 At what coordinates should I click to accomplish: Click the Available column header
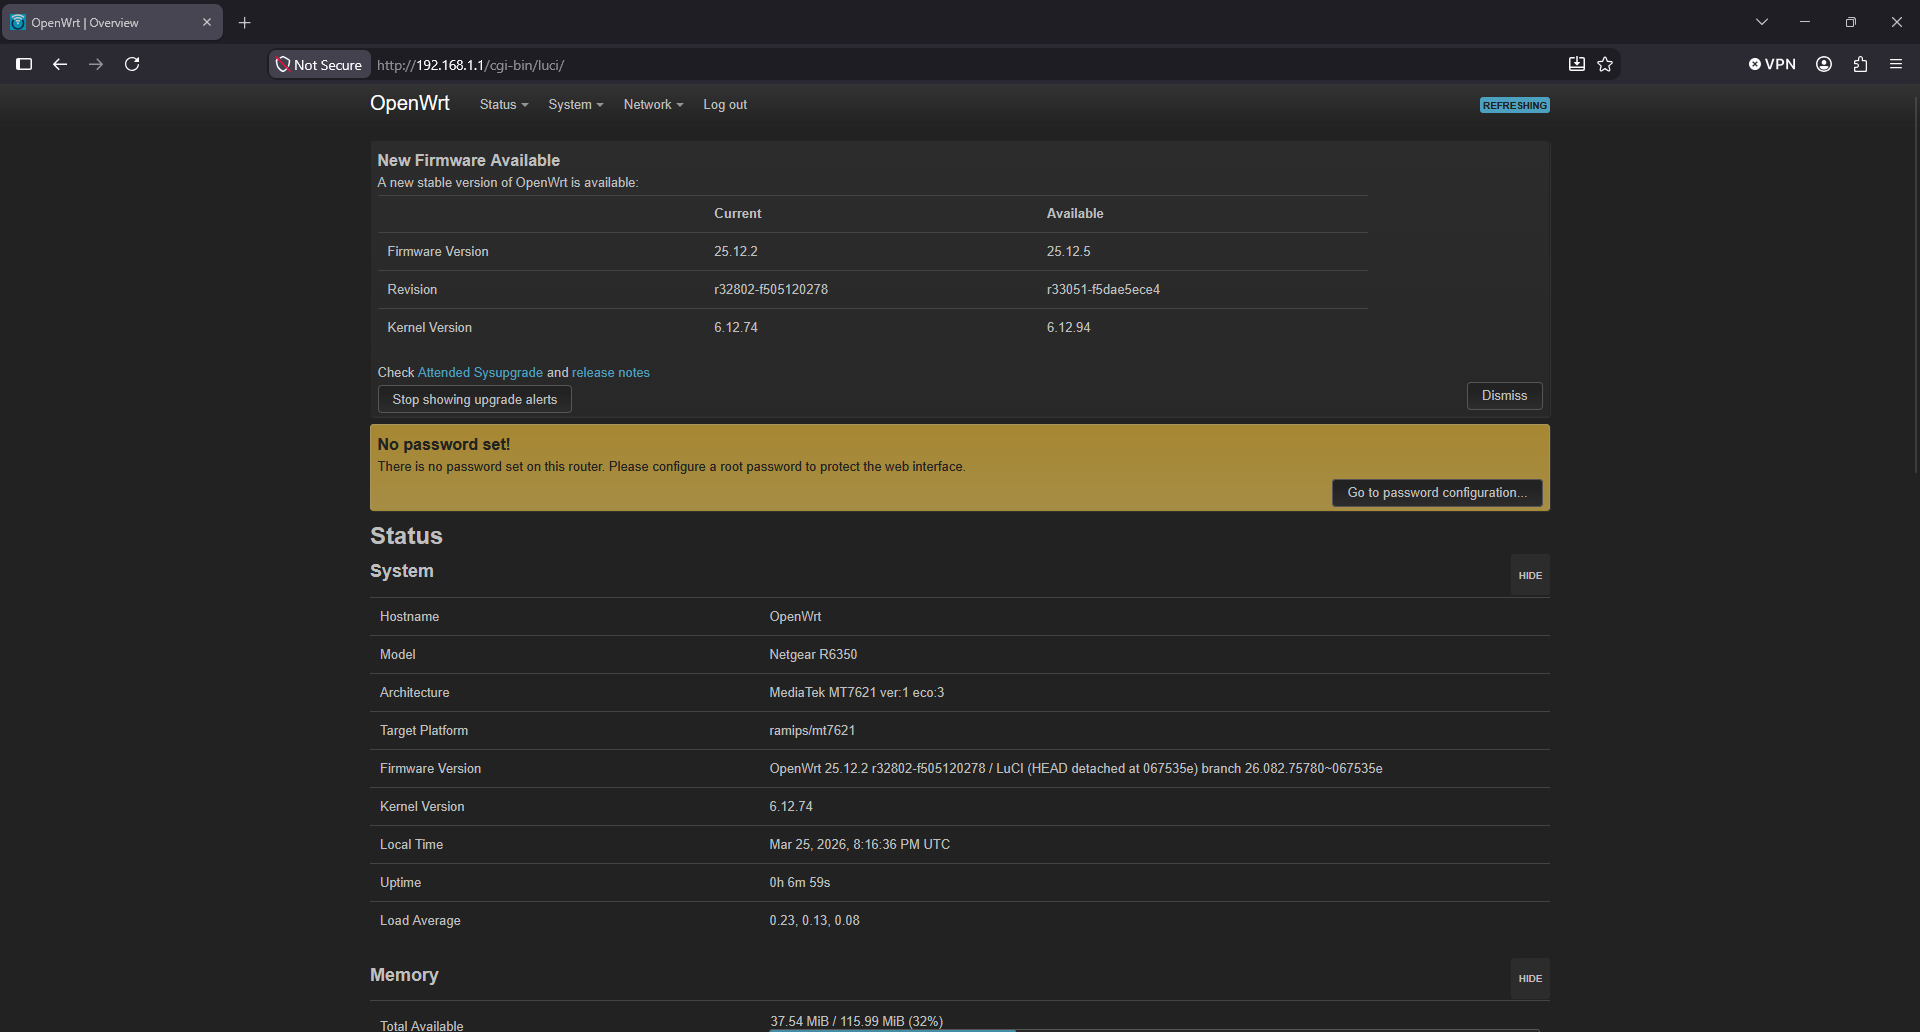pos(1075,214)
